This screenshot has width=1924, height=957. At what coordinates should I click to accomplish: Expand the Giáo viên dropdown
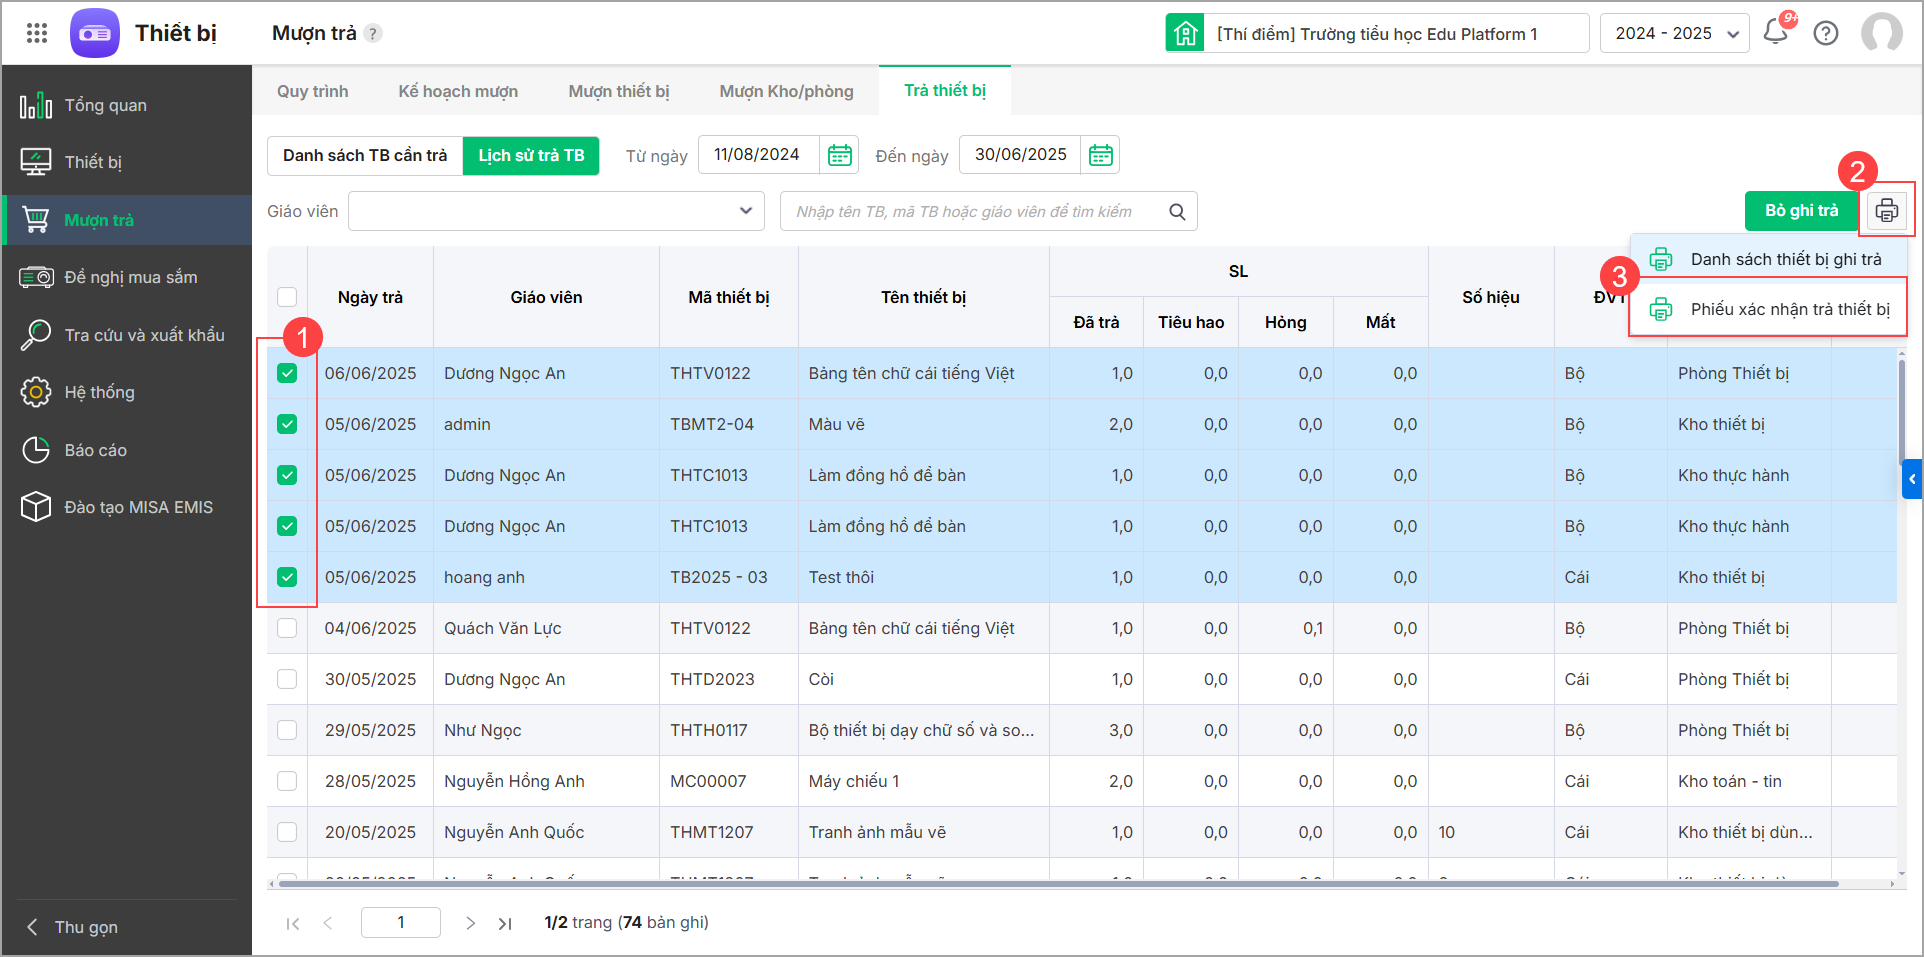click(745, 211)
